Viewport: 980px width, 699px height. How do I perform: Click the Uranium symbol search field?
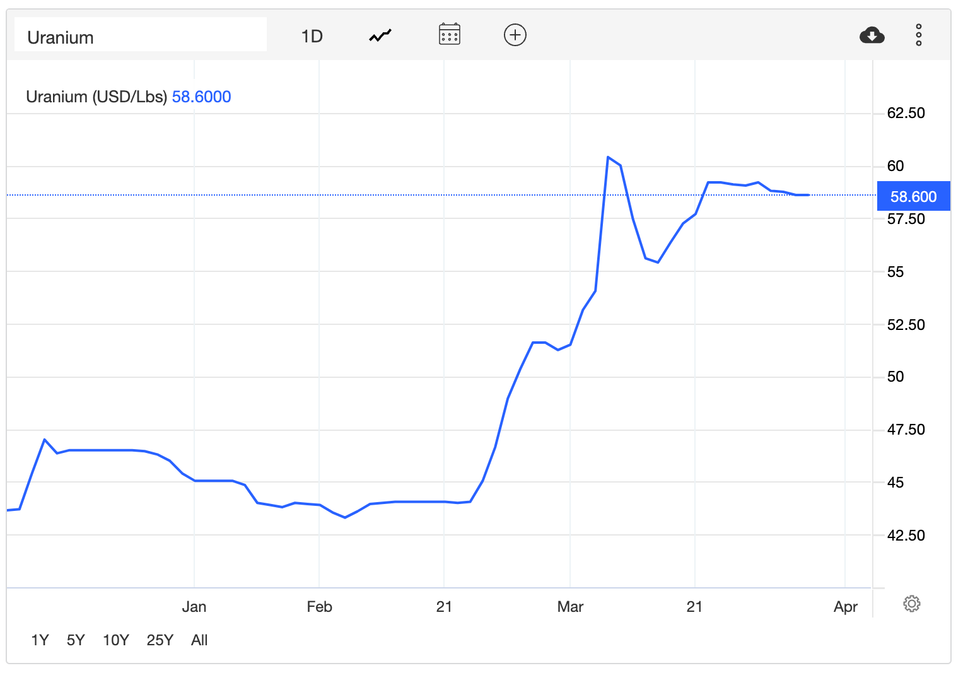coord(140,37)
